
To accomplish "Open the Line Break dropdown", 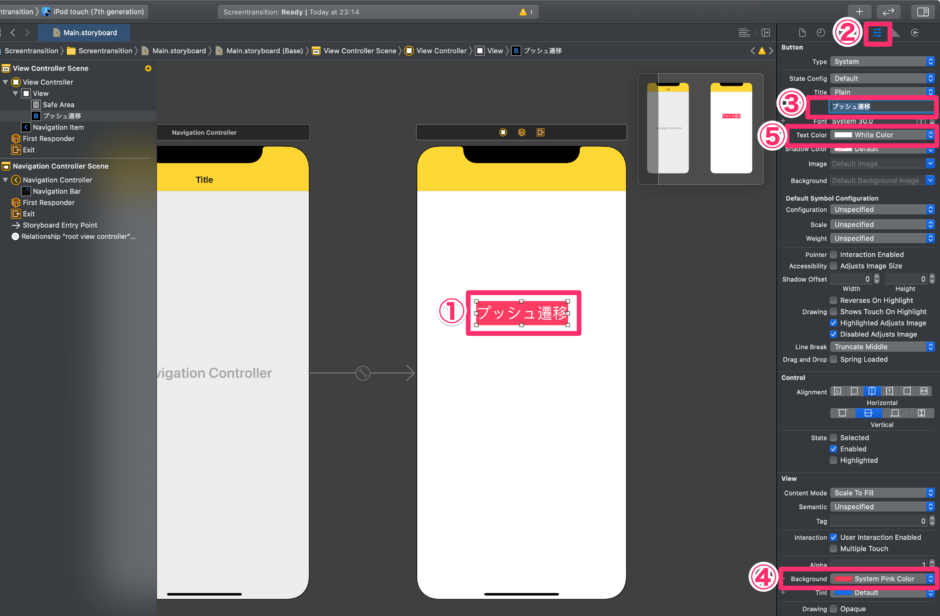I will (882, 346).
